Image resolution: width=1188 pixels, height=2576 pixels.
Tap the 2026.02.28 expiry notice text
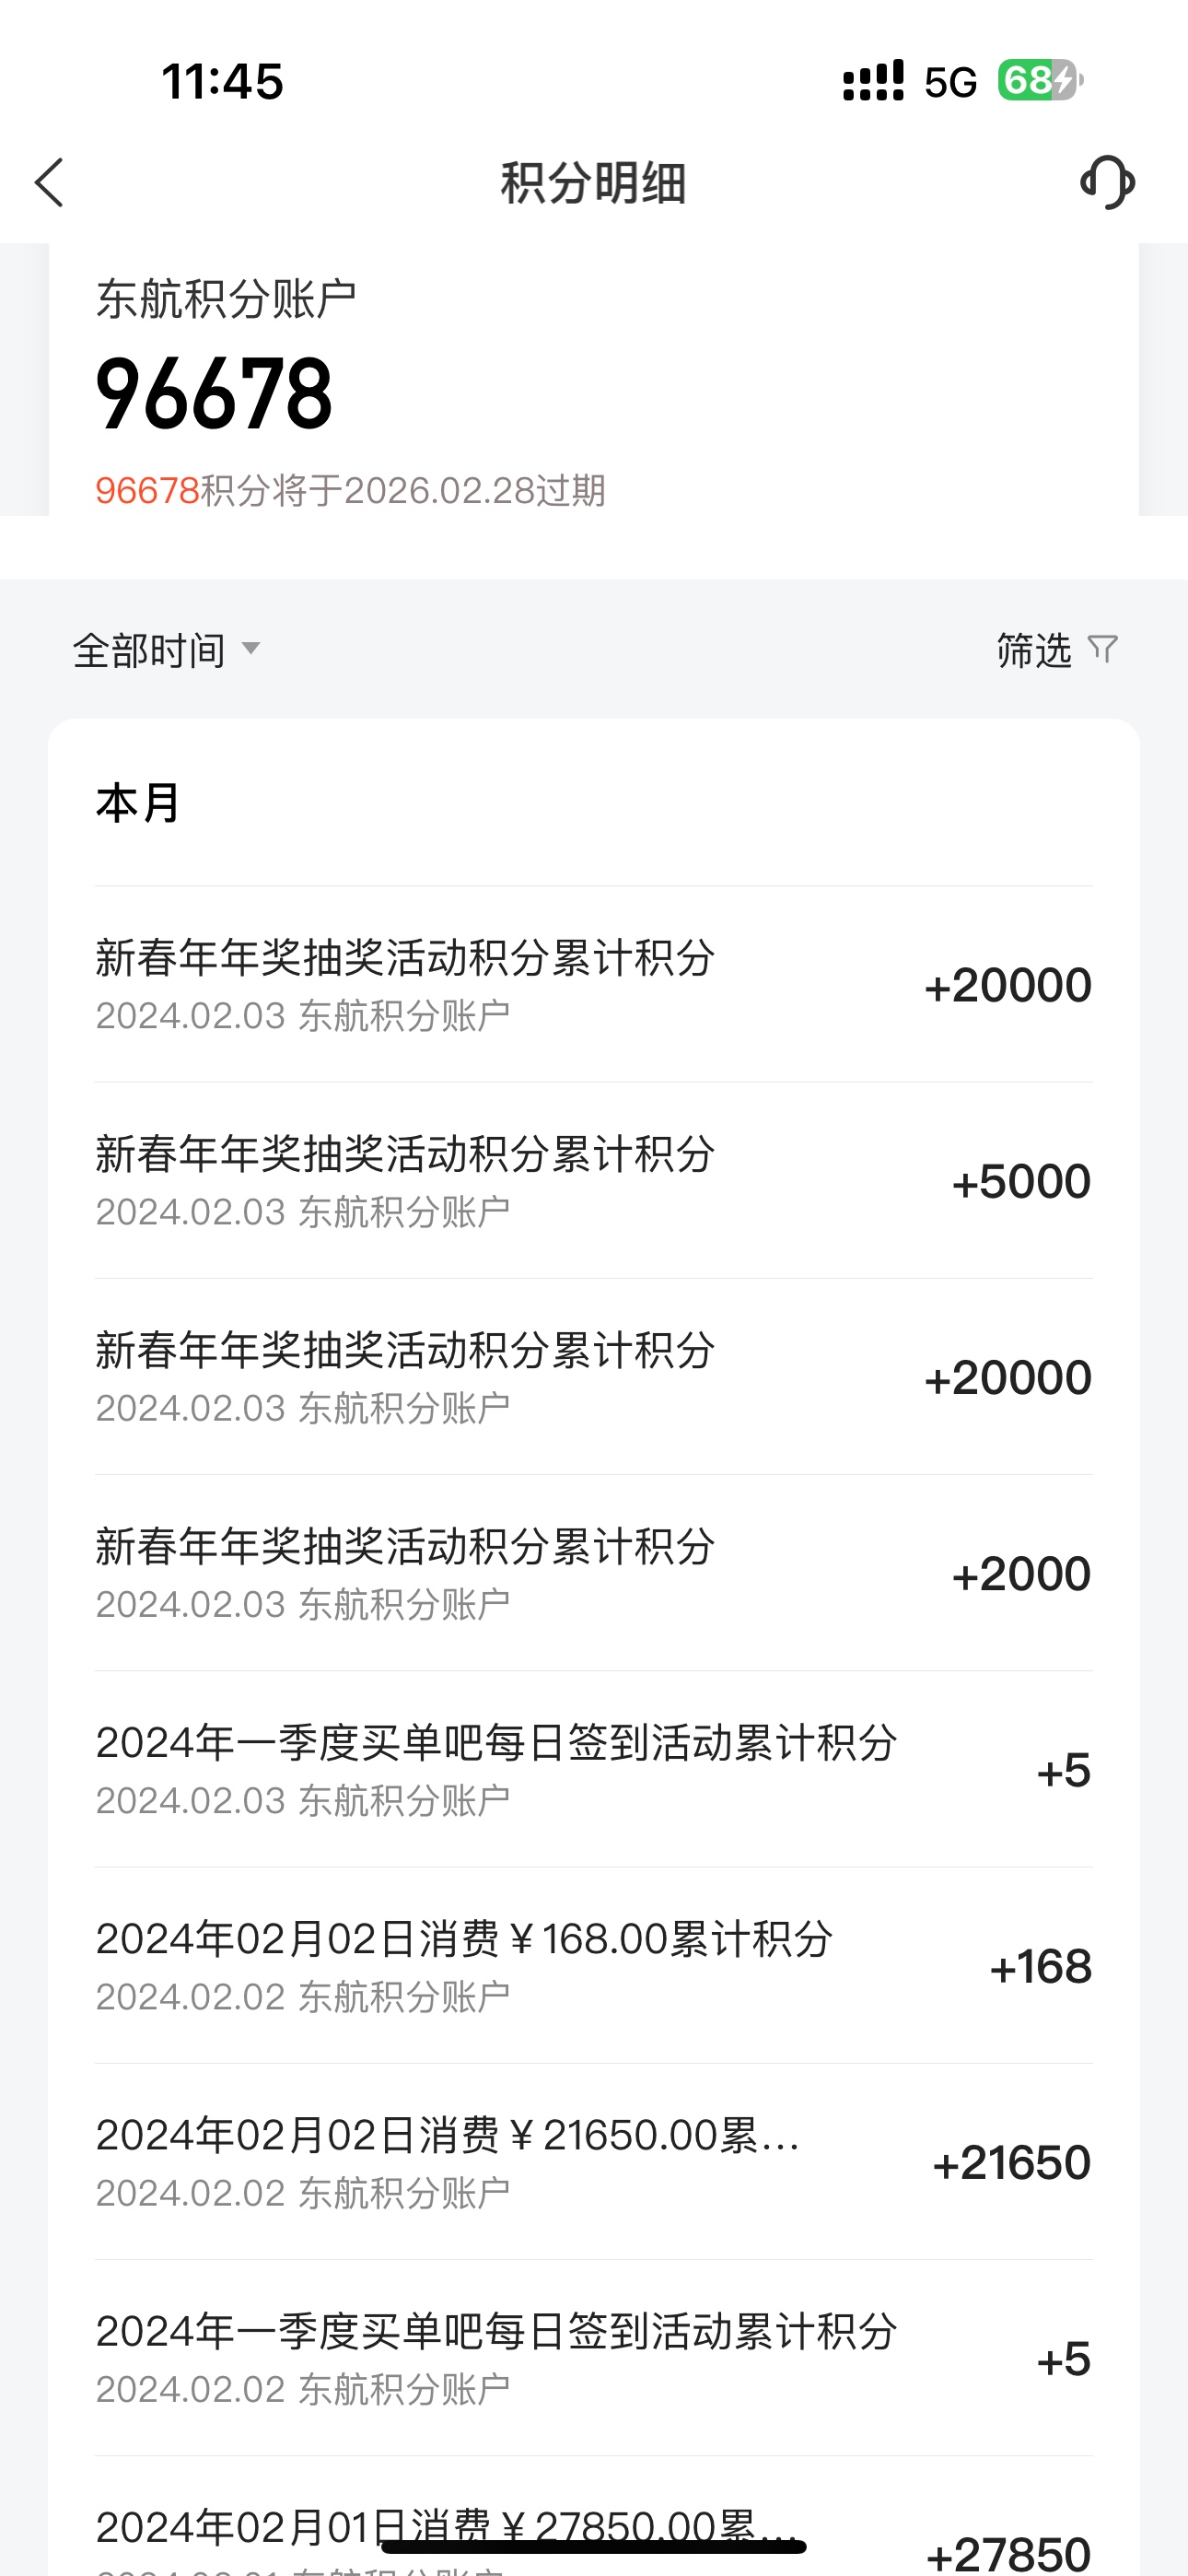pyautogui.click(x=351, y=491)
